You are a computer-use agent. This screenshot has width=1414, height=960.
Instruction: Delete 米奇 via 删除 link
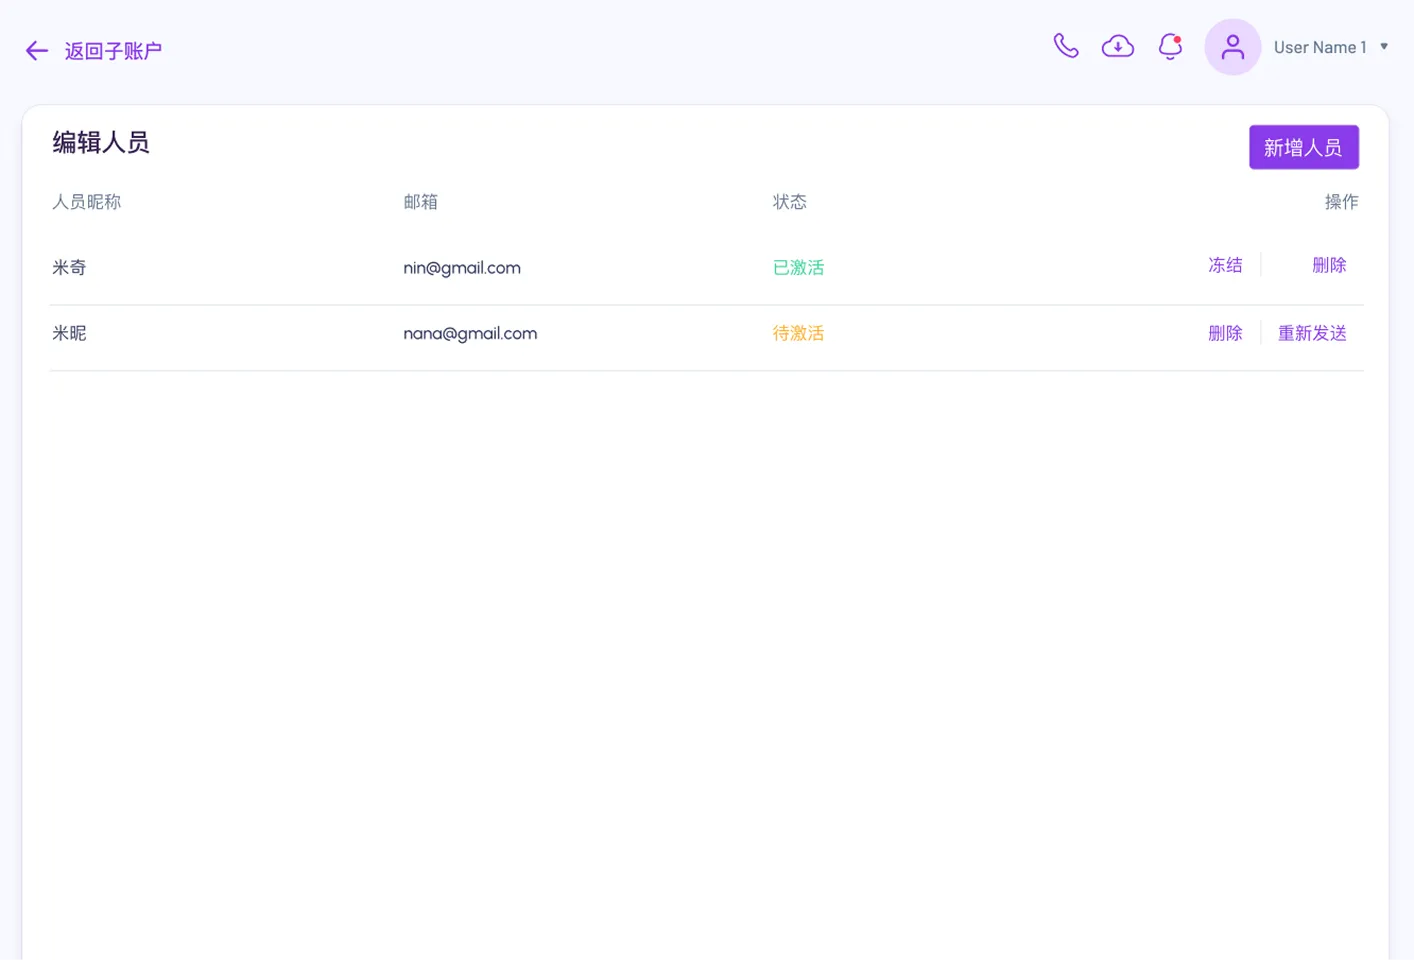pyautogui.click(x=1329, y=265)
